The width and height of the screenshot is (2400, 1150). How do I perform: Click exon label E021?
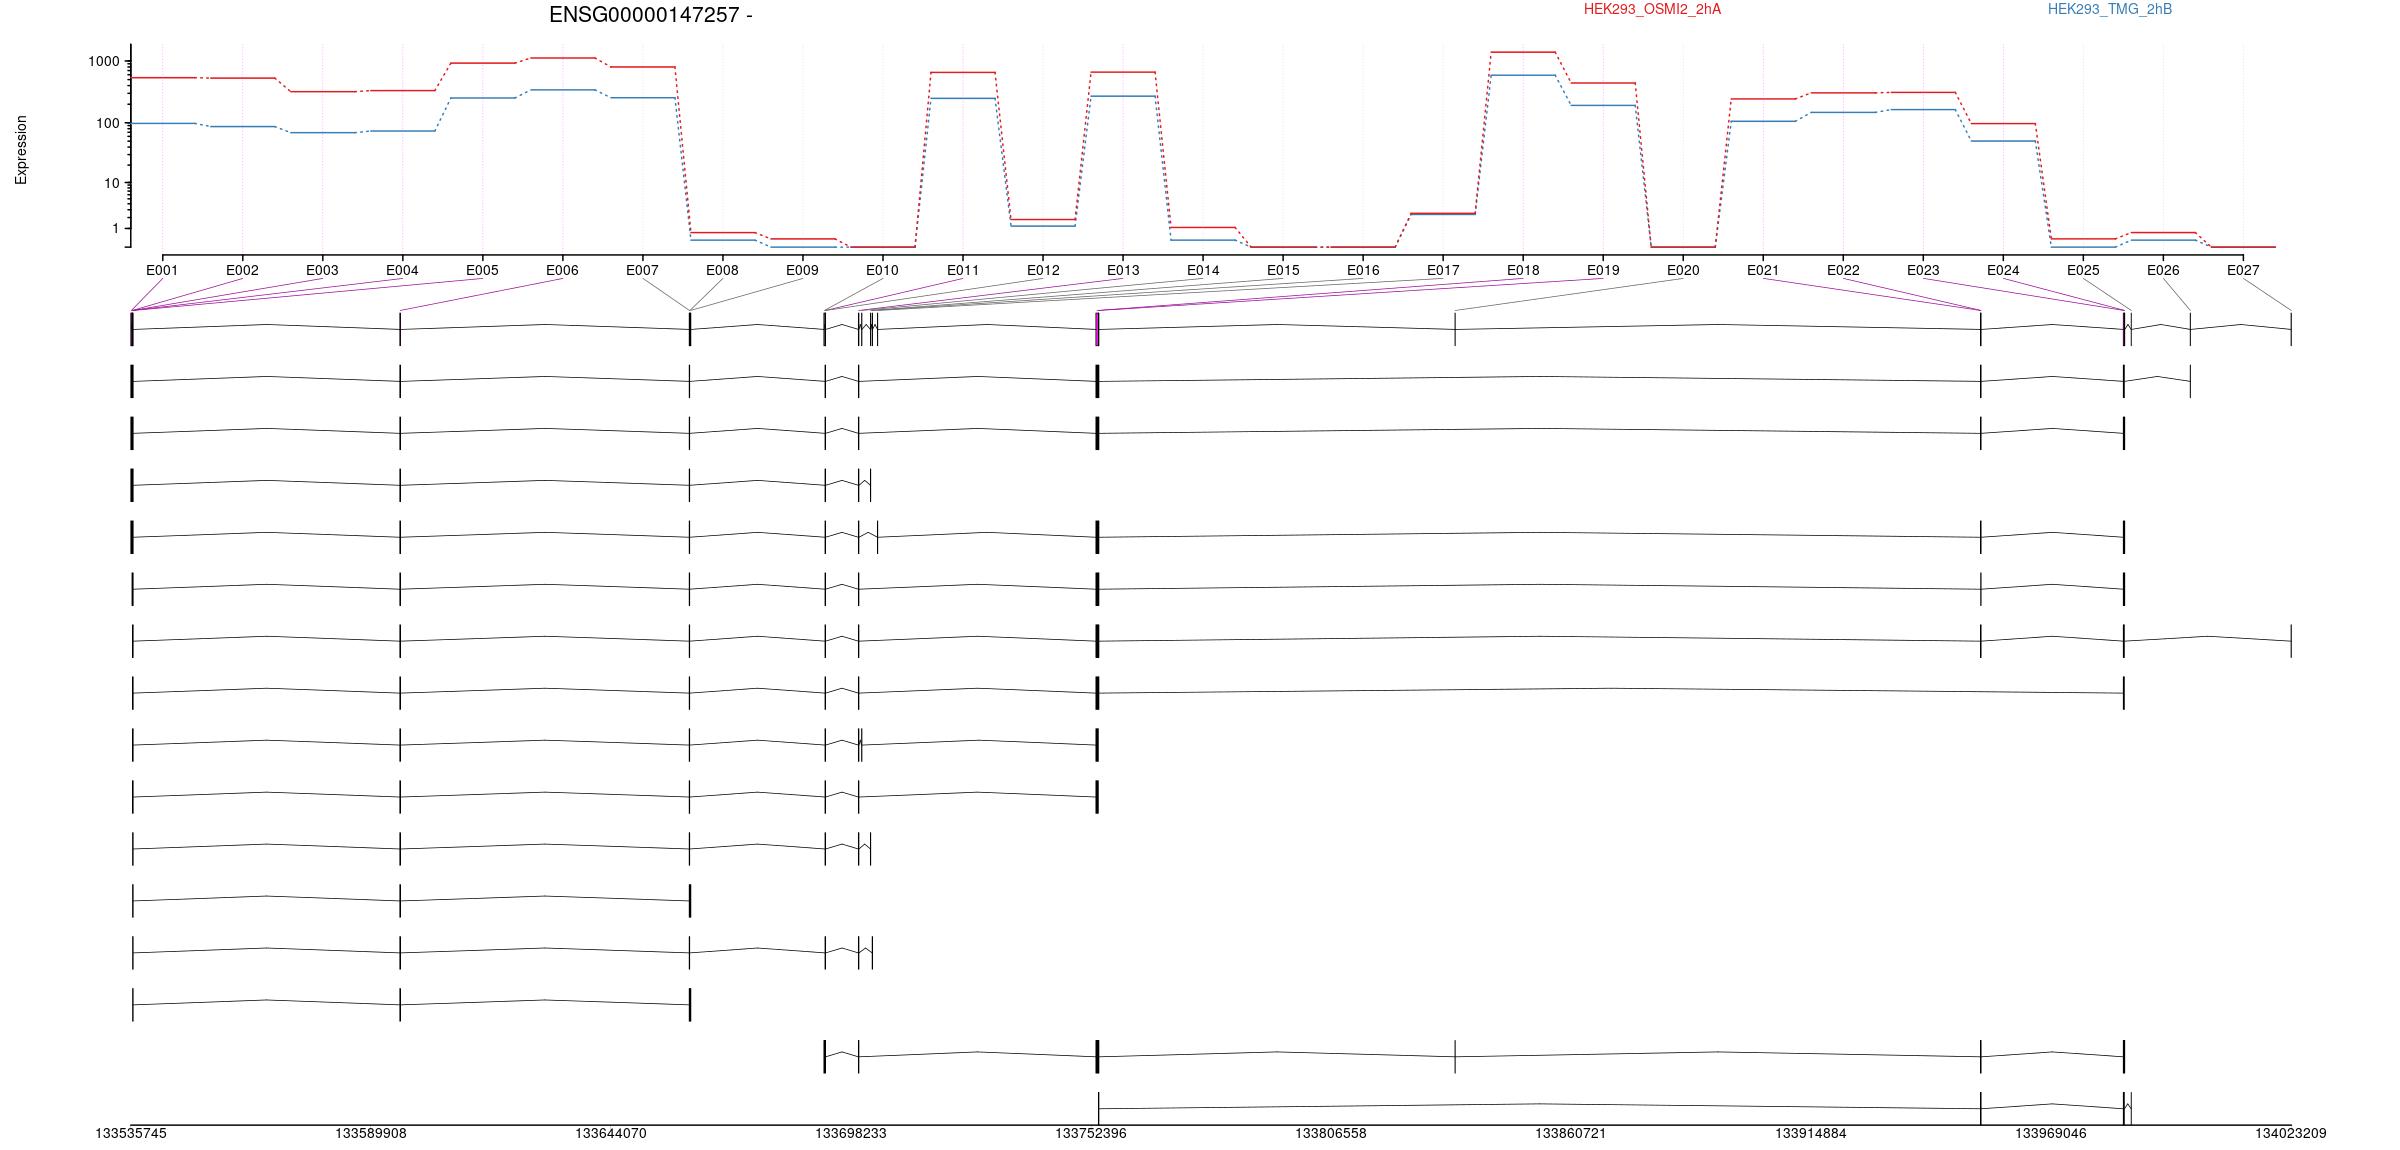pyautogui.click(x=1763, y=270)
